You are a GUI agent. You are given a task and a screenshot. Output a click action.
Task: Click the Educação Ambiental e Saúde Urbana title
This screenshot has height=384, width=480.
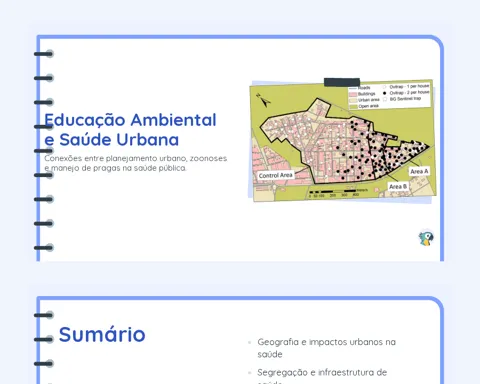130,130
